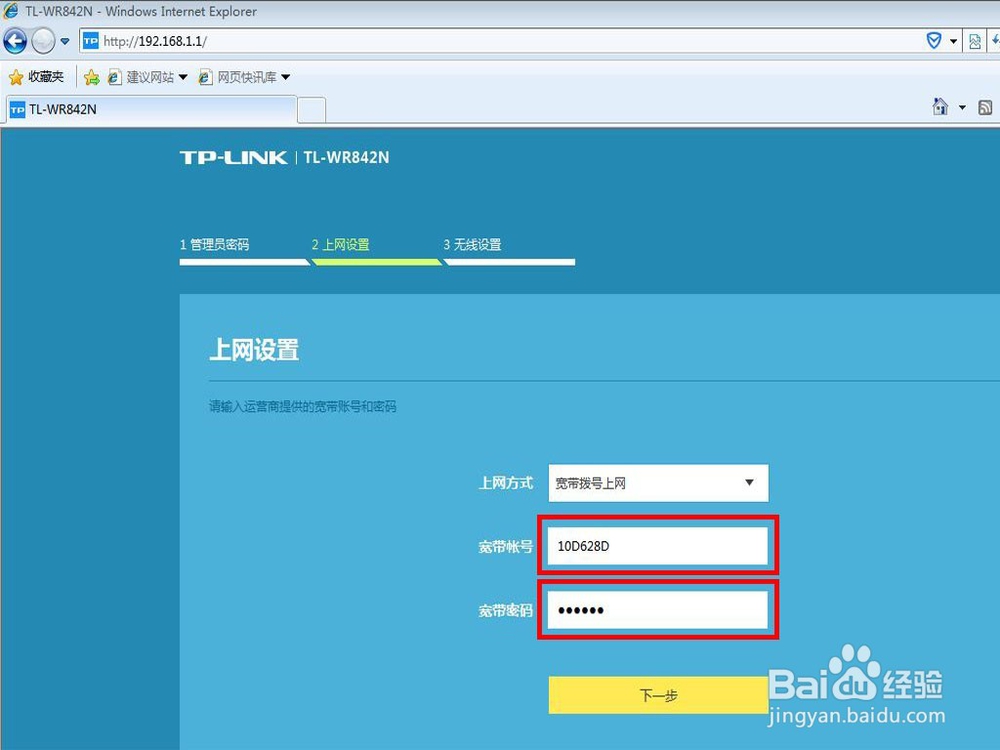Click the blue security shield icon
Image resolution: width=1000 pixels, height=750 pixels.
[934, 41]
